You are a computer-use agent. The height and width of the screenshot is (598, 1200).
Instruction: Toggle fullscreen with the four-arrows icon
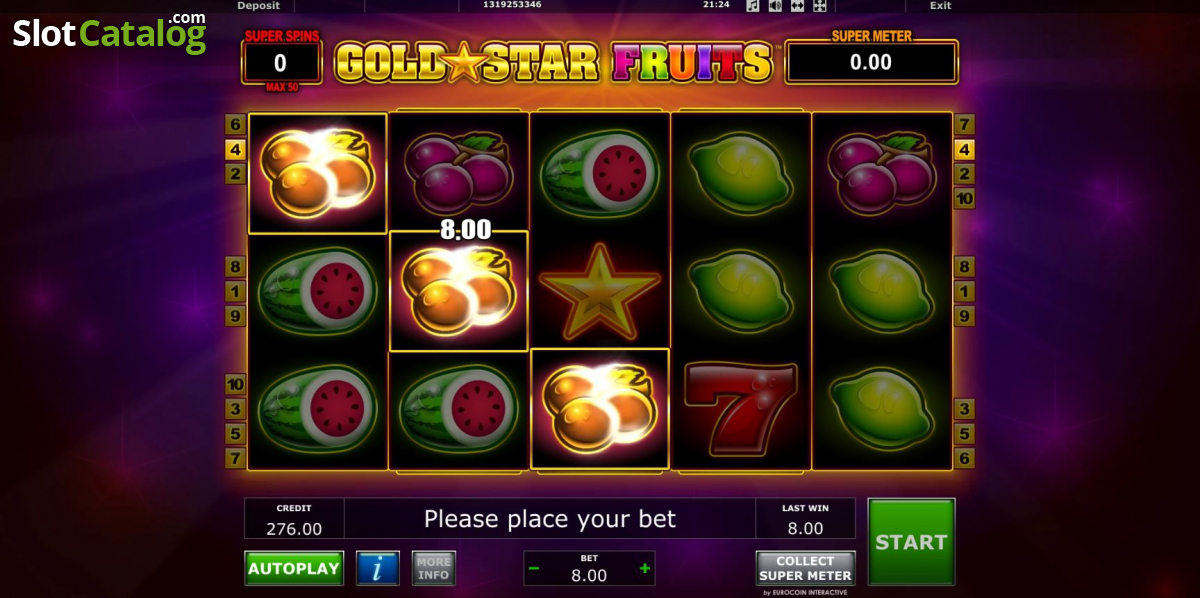coord(819,6)
